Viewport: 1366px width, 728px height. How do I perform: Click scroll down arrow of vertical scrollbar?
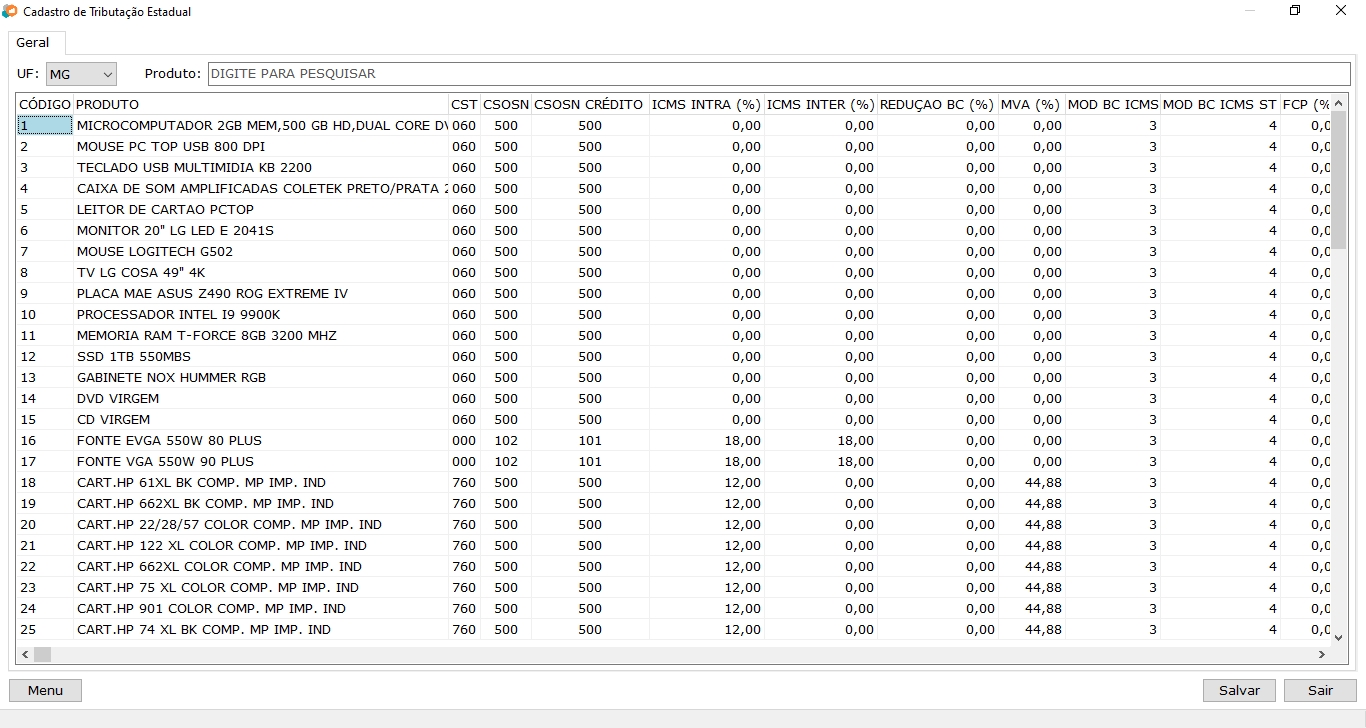click(1339, 635)
